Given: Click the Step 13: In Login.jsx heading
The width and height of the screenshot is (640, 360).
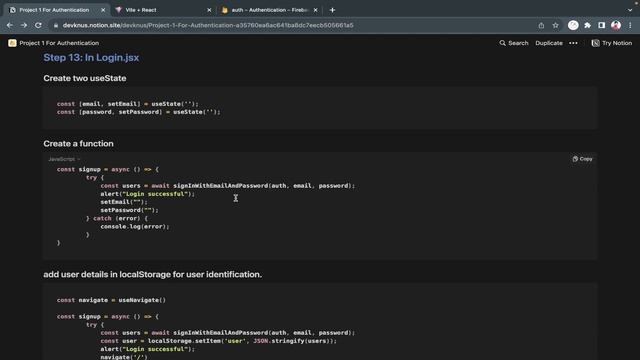Looking at the screenshot, I should coord(91,58).
